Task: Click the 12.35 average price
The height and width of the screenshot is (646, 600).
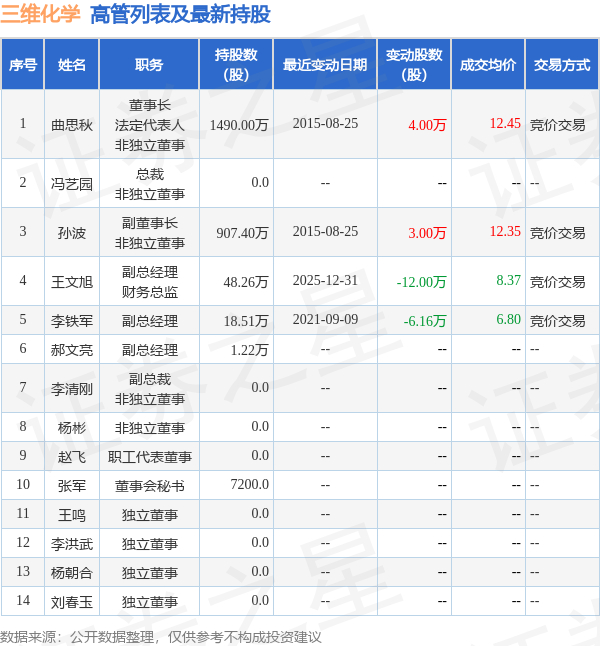Action: tap(505, 232)
